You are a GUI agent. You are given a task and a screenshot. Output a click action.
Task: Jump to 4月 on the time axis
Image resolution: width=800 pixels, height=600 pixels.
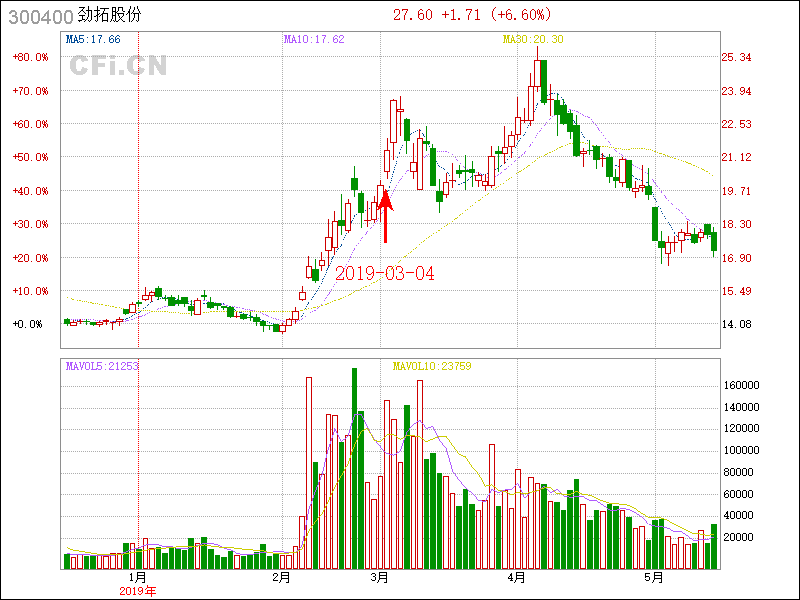[517, 578]
